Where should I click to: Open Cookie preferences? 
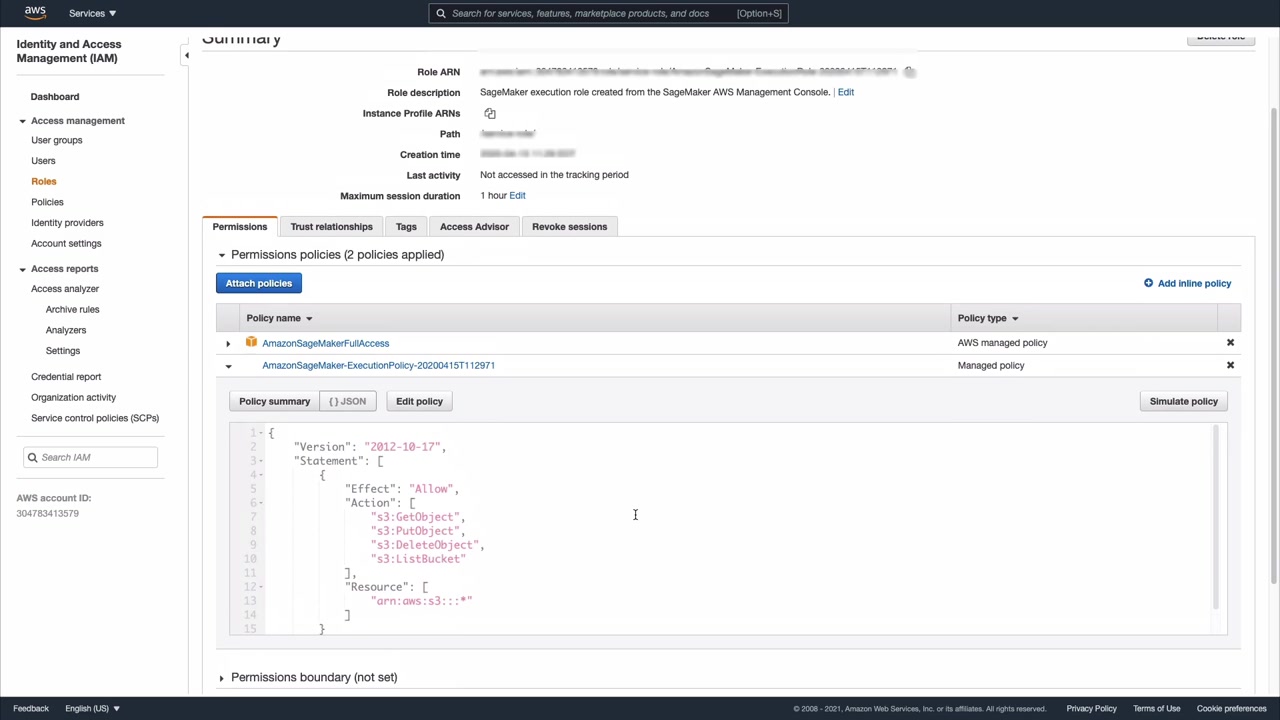point(1232,709)
